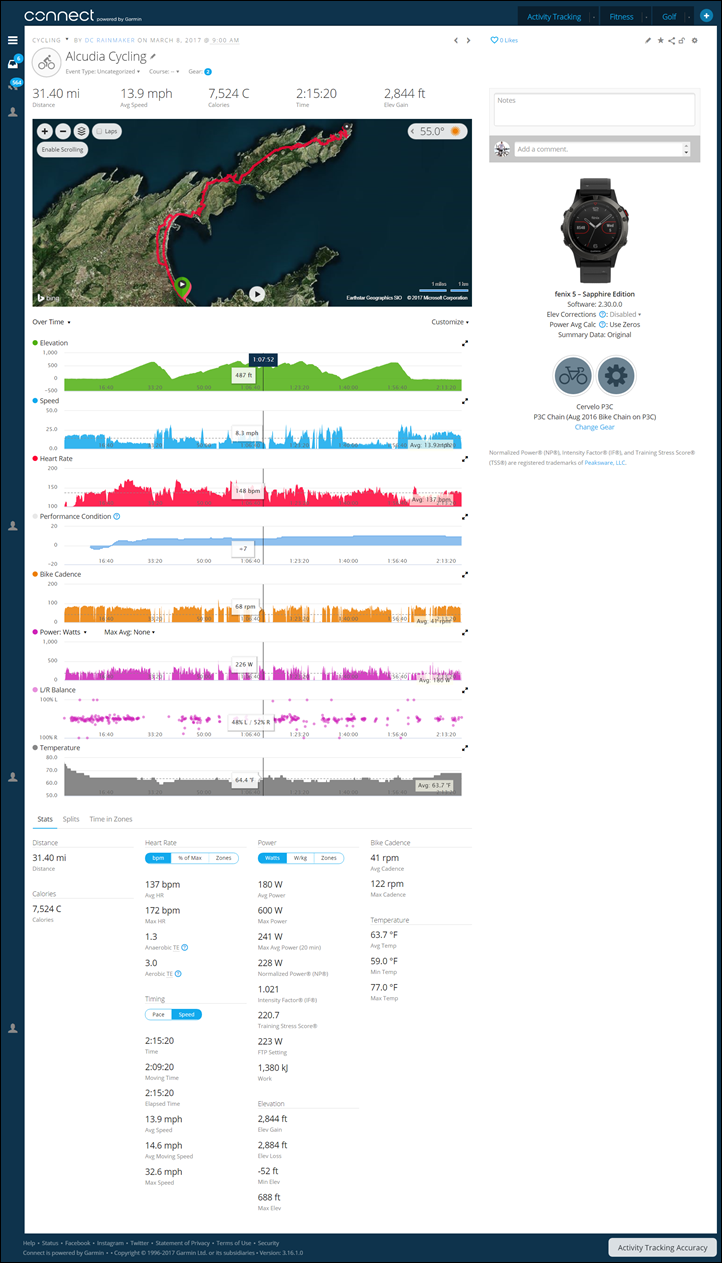722x1263 pixels.
Task: Play the route animation on the map
Action: click(257, 294)
